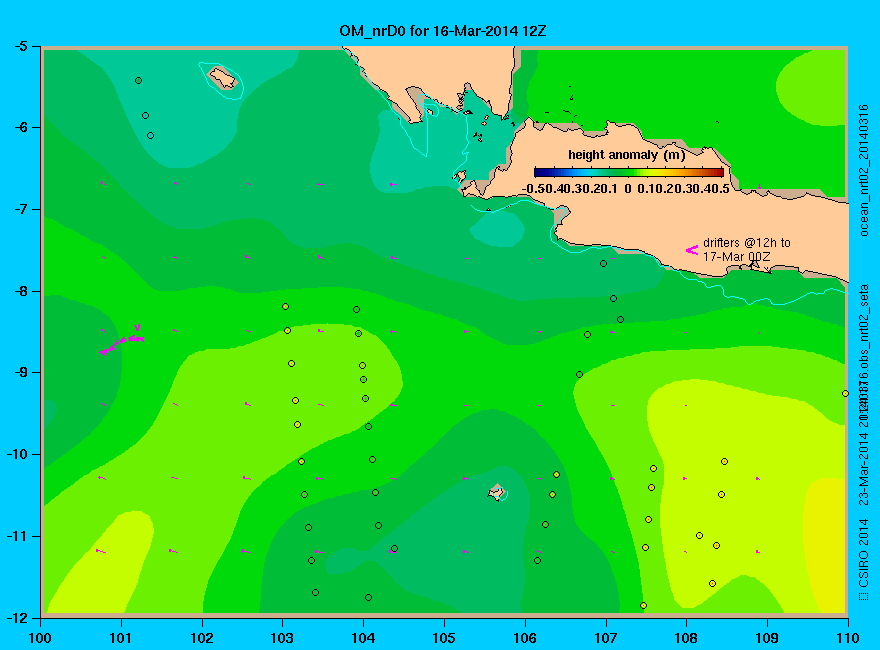Click the x-axis tick label "104"
Viewport: 880px width, 650px height.
click(x=363, y=638)
